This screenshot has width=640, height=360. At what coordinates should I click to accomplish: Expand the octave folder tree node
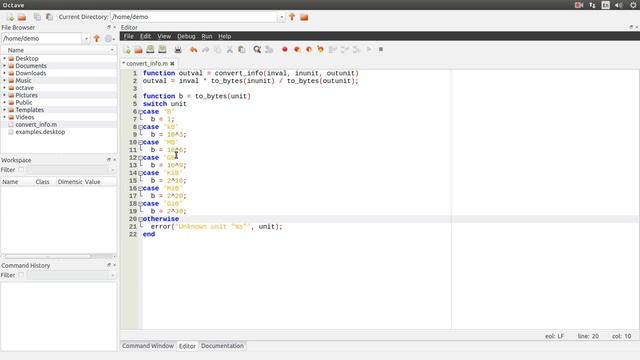pos(4,88)
